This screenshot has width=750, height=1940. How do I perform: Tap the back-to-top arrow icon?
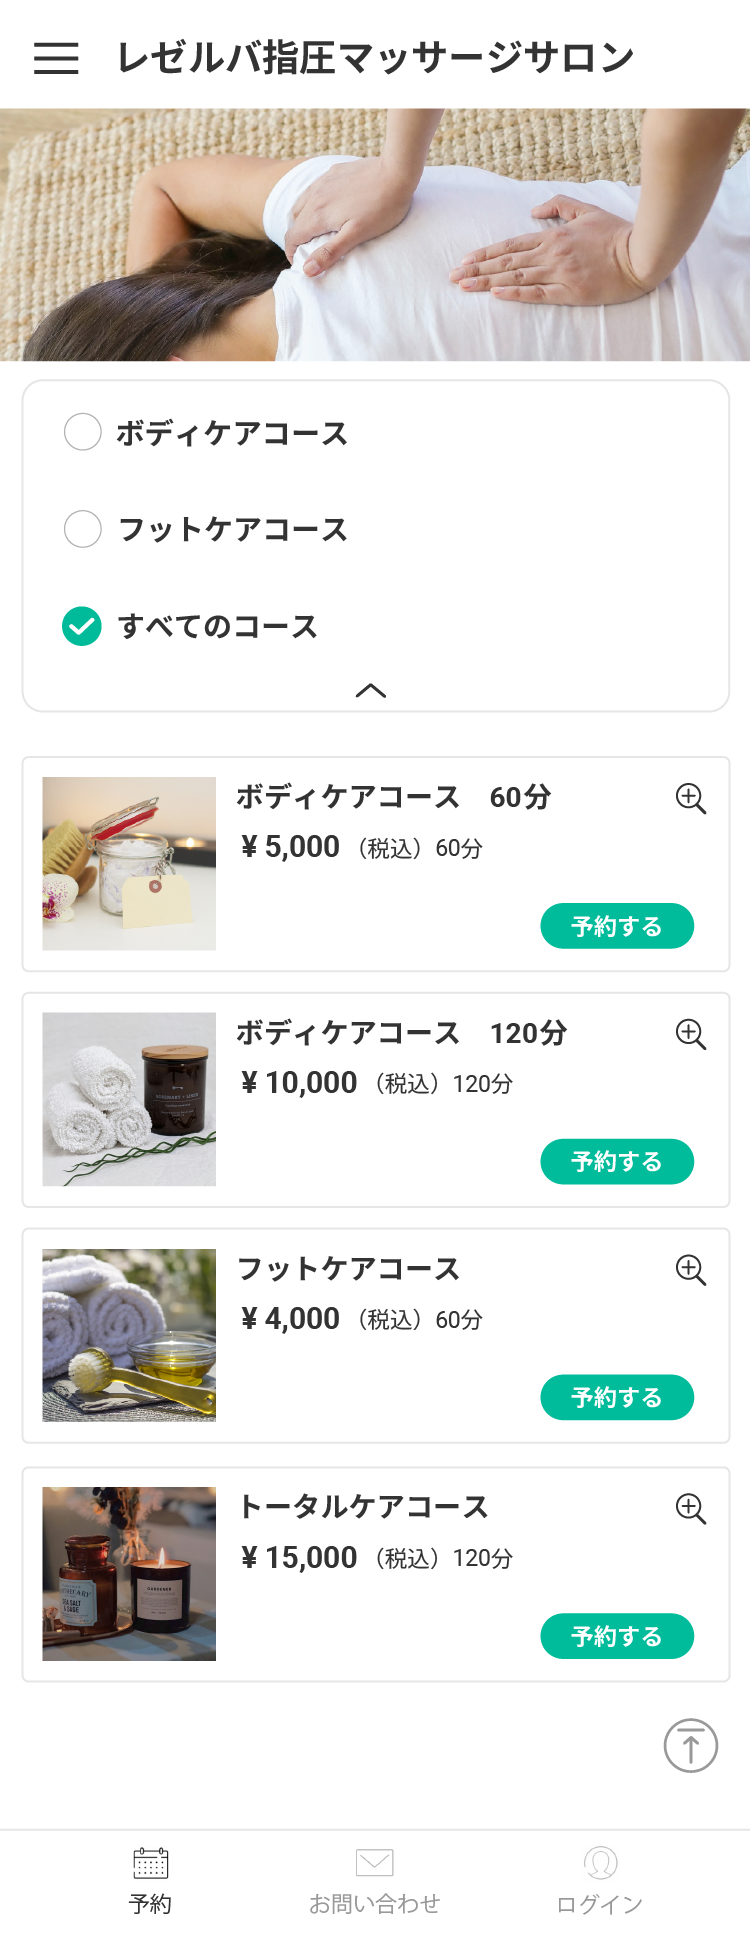click(x=691, y=1746)
